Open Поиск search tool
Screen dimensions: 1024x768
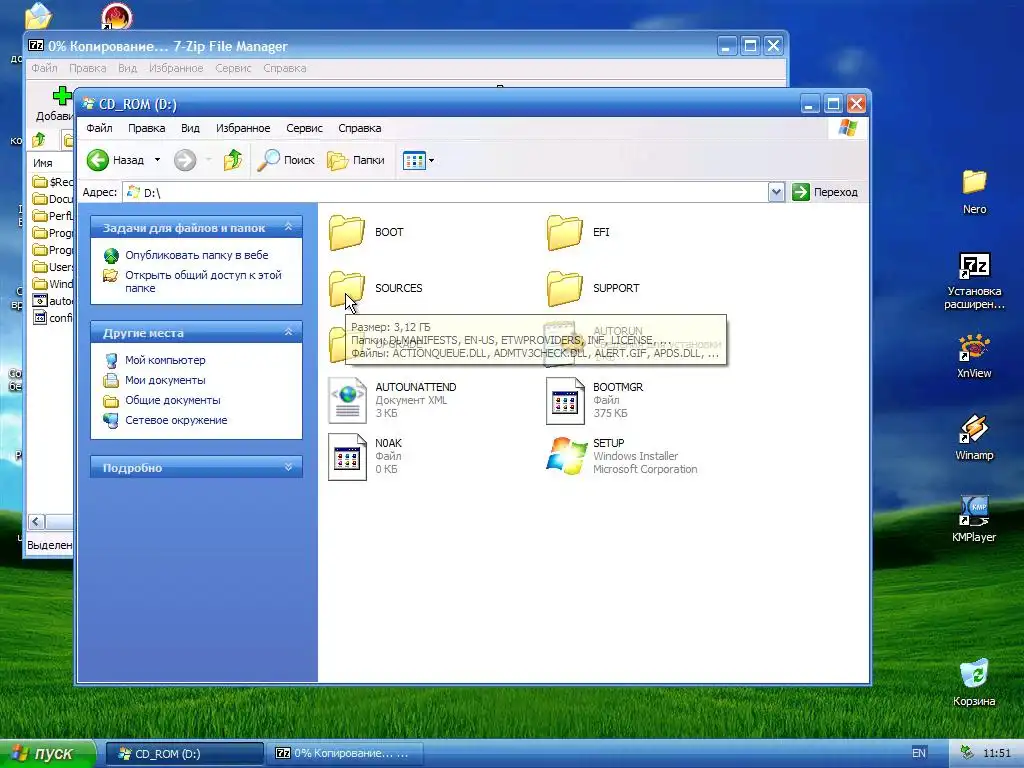pyautogui.click(x=286, y=160)
